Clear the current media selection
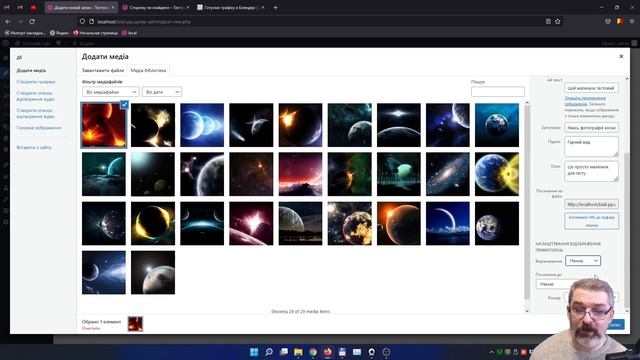The image size is (640, 360). coord(91,328)
